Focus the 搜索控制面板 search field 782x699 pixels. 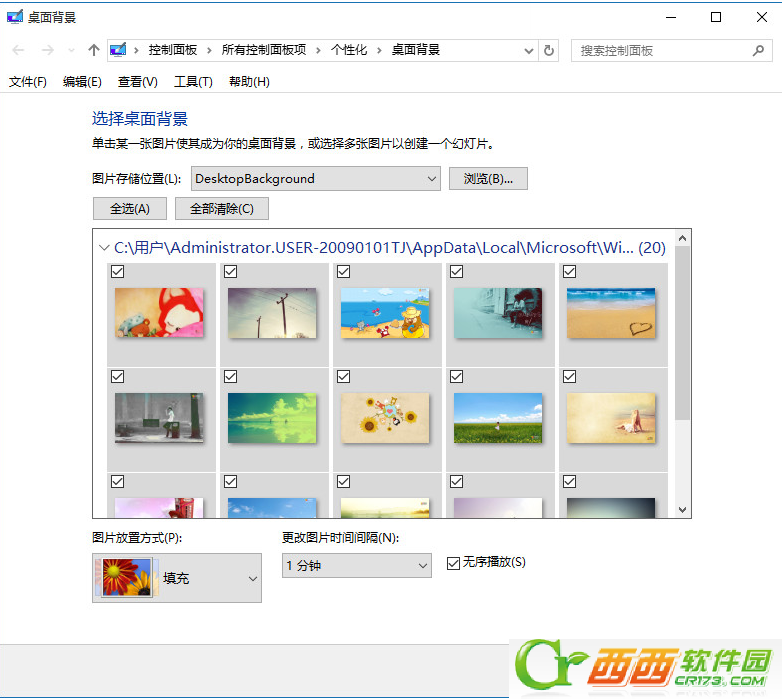point(671,50)
